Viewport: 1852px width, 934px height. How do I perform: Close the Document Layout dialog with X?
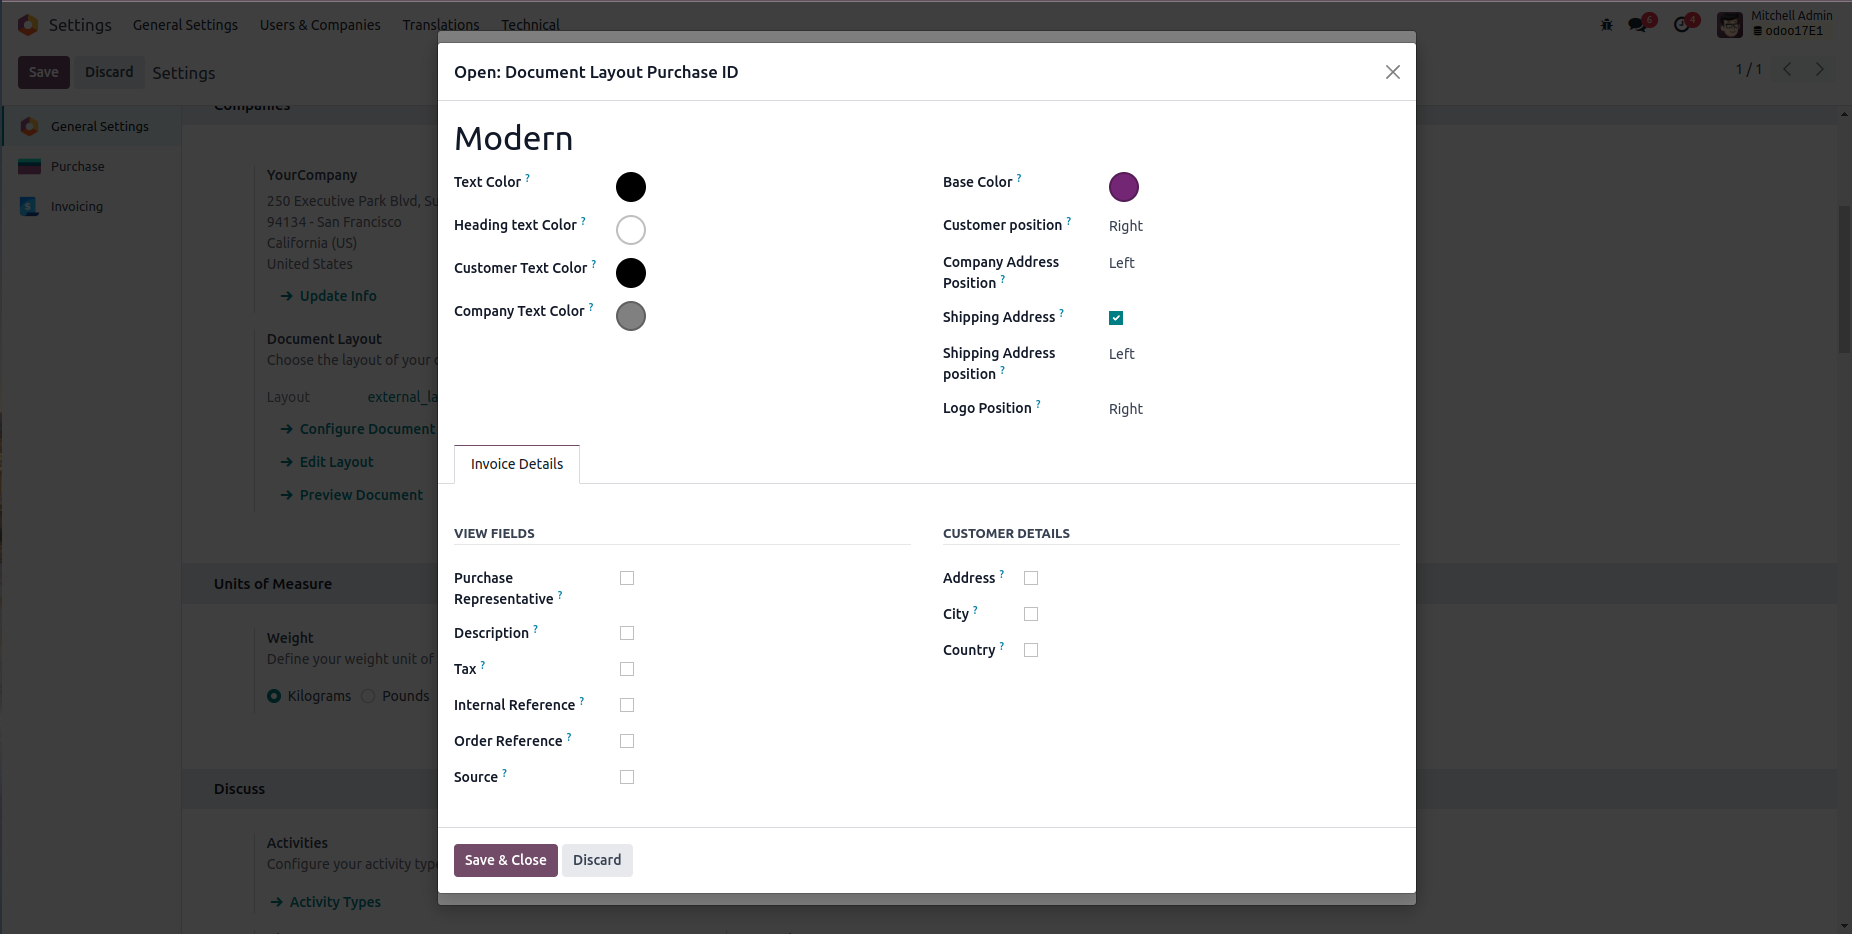(1392, 72)
